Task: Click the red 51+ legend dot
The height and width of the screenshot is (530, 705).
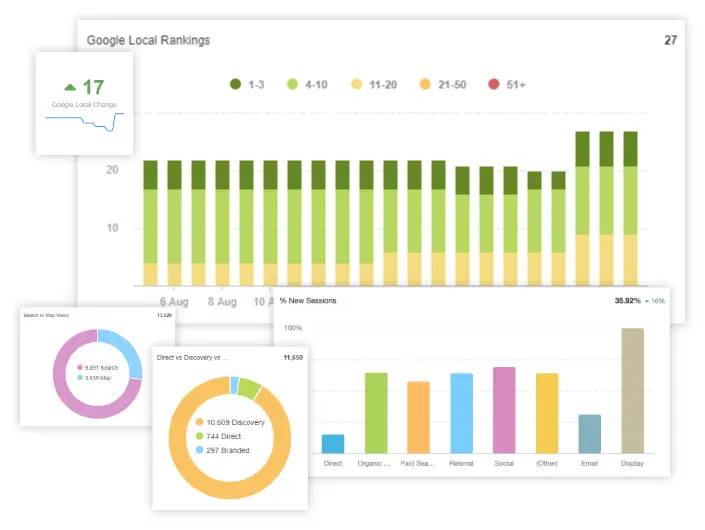Action: point(493,85)
